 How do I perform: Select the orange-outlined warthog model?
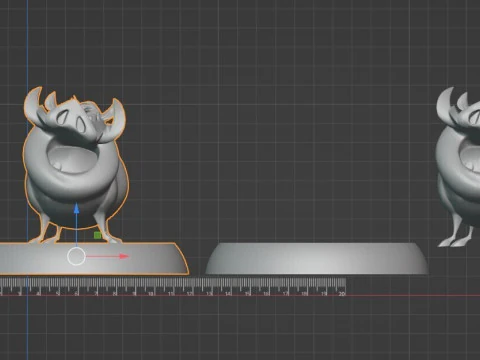click(x=75, y=165)
